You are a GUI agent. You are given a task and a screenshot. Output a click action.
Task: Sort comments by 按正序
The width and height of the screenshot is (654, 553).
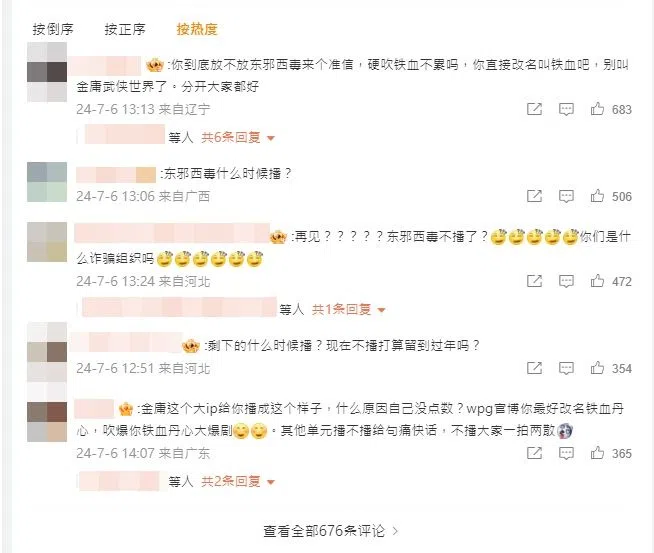(125, 29)
